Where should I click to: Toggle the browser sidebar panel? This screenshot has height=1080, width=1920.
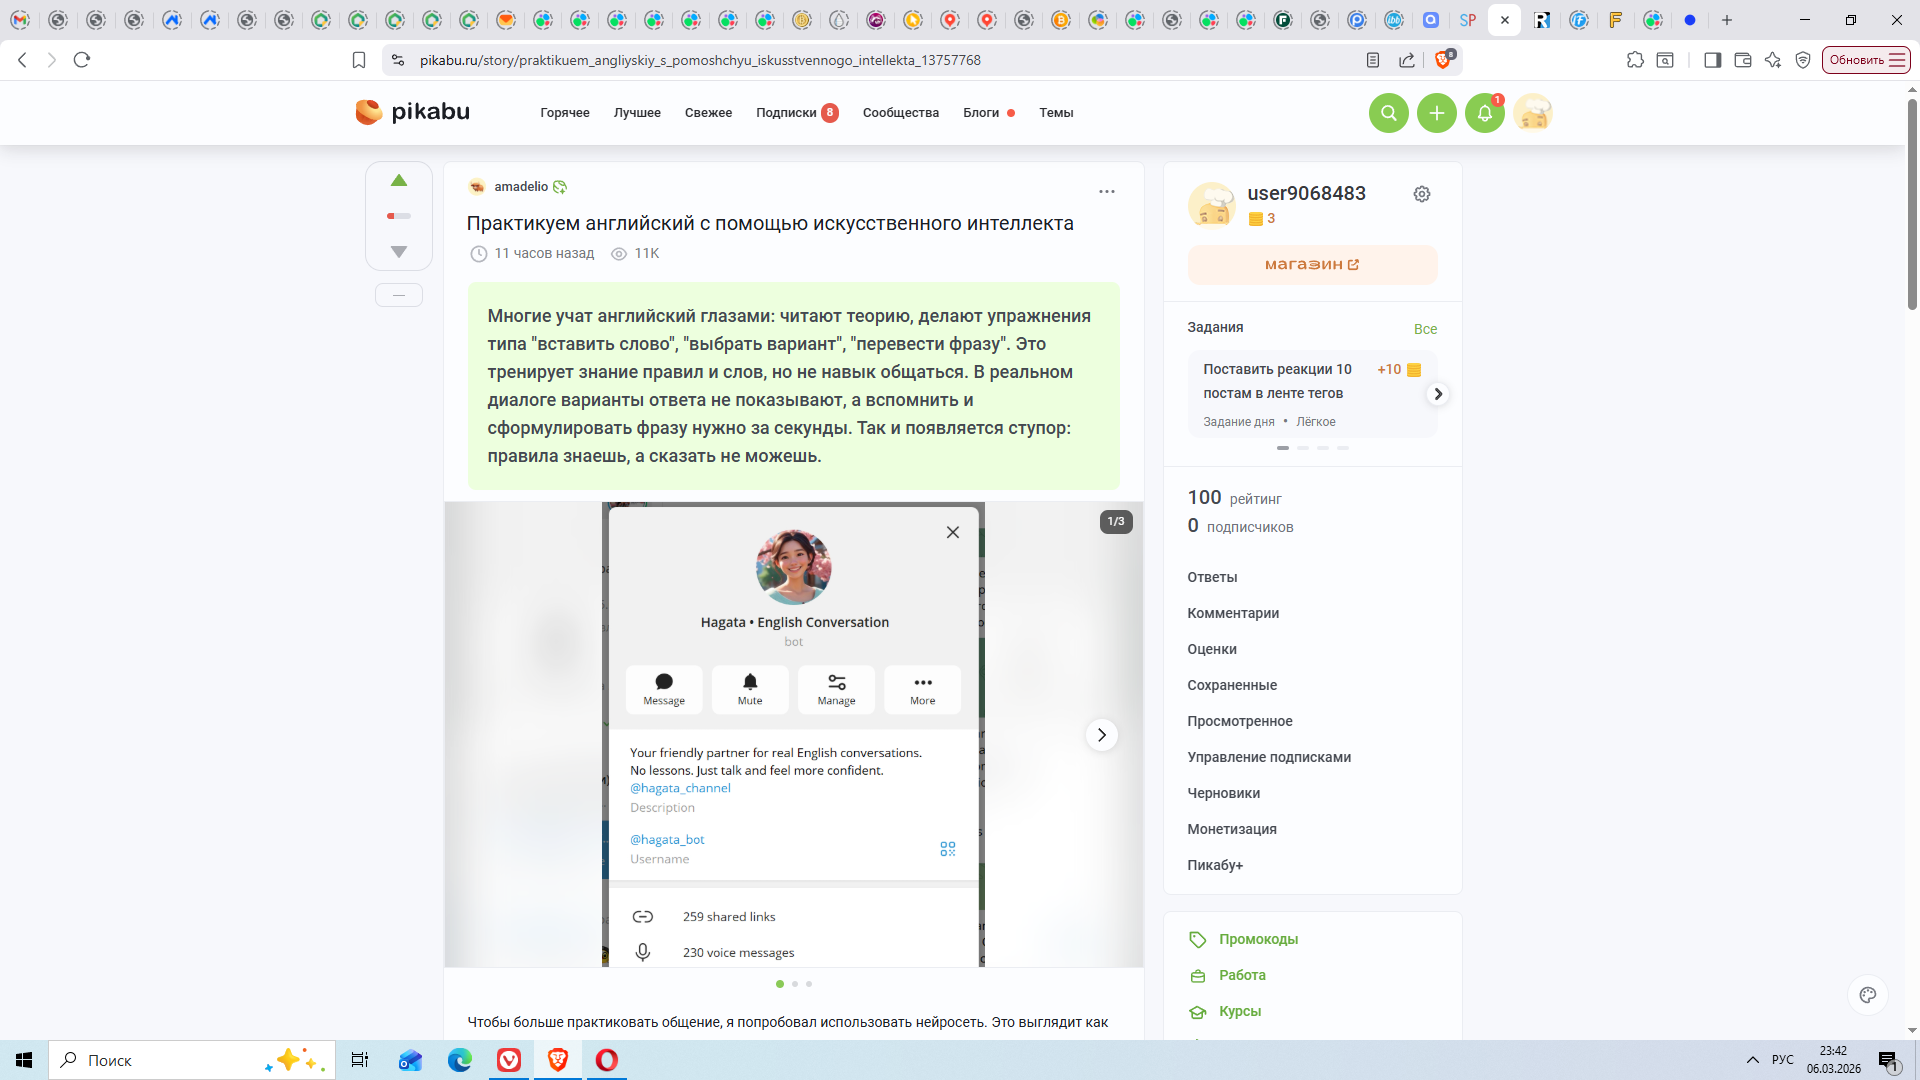(x=1712, y=60)
